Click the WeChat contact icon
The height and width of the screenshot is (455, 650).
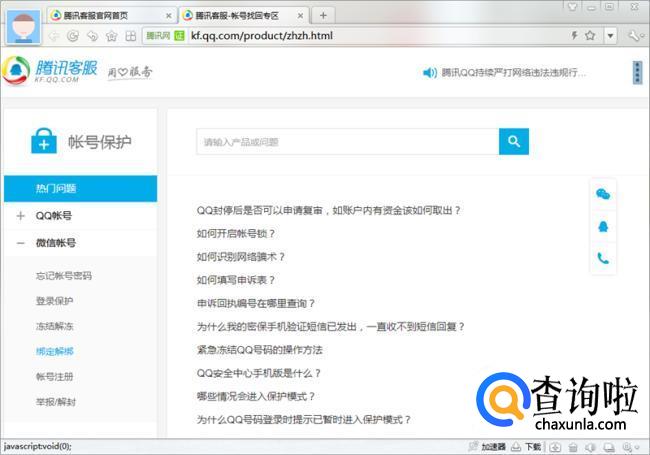pos(603,194)
